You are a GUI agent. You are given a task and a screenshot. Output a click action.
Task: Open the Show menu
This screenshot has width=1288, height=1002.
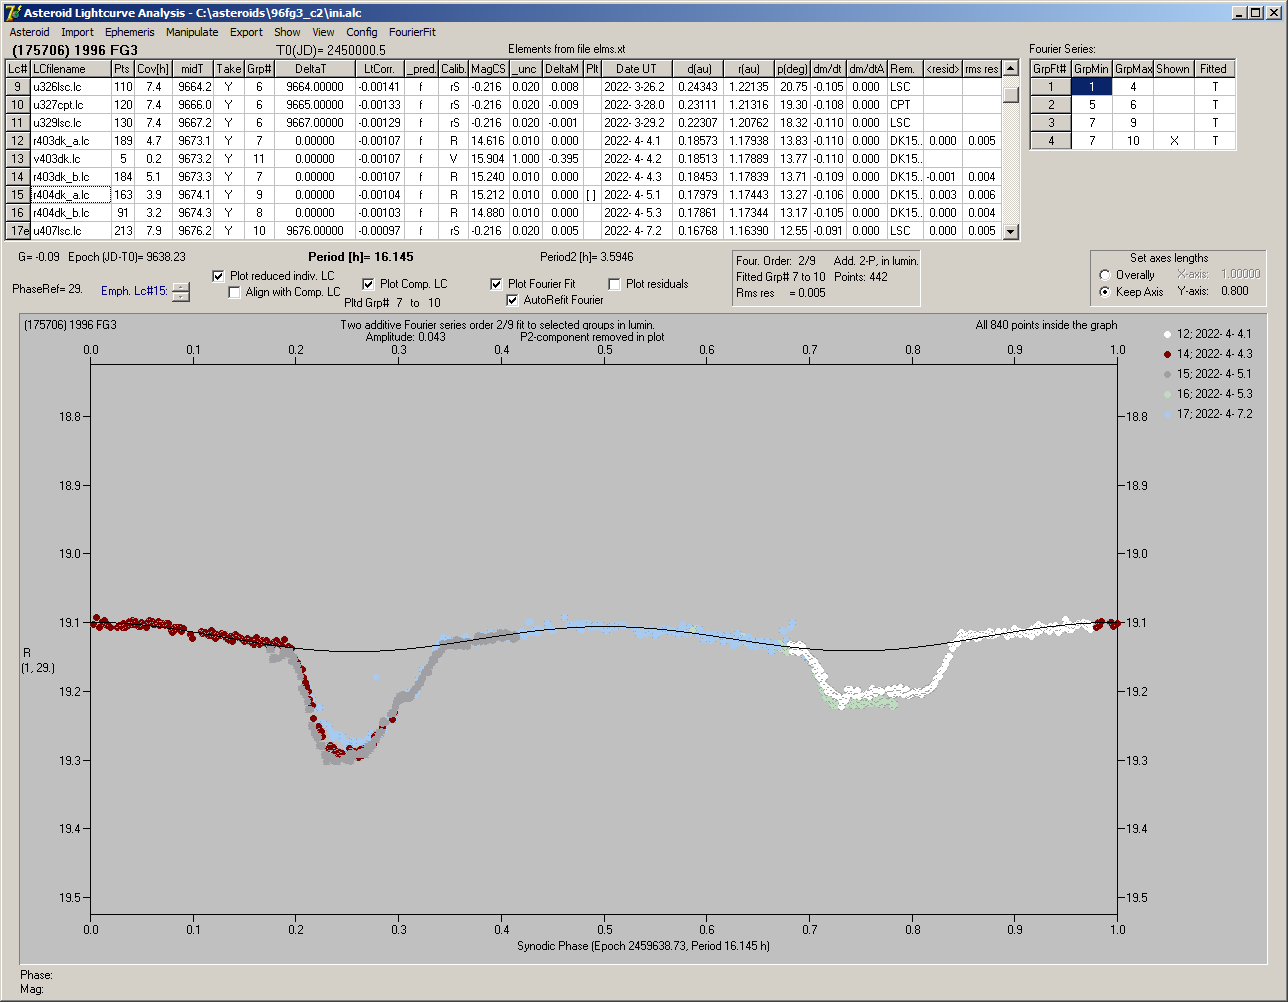(287, 32)
